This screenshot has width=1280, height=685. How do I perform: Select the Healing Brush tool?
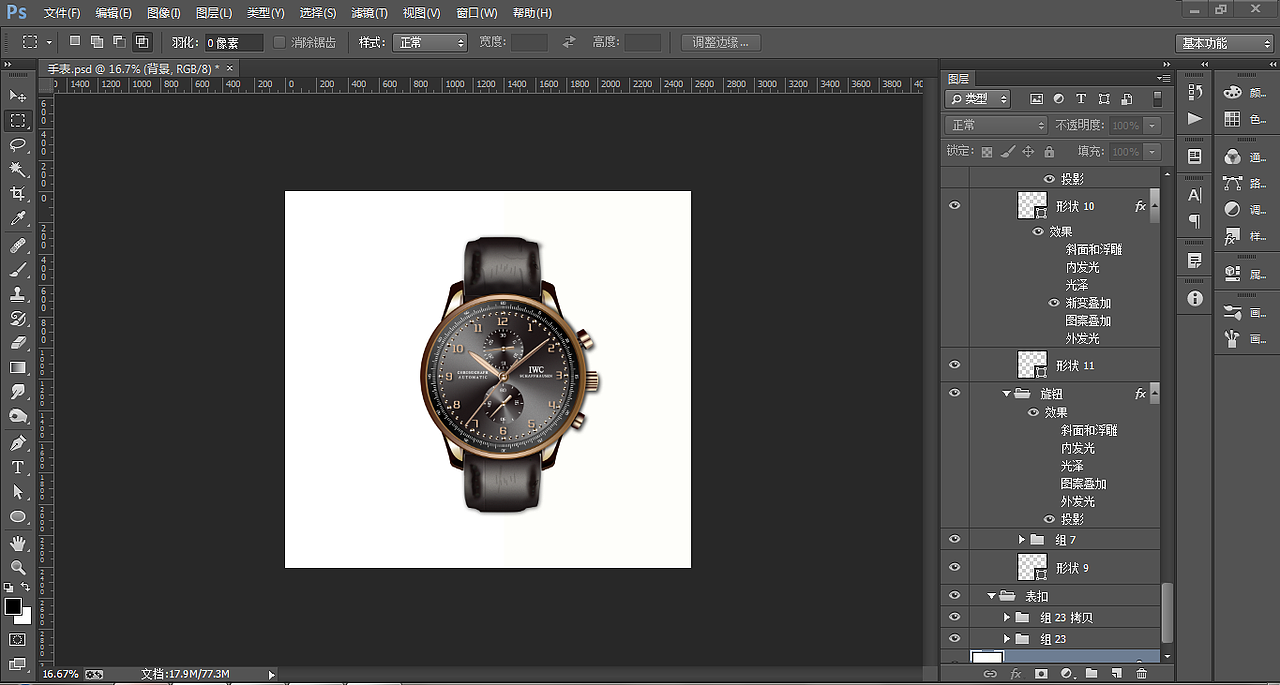(18, 246)
